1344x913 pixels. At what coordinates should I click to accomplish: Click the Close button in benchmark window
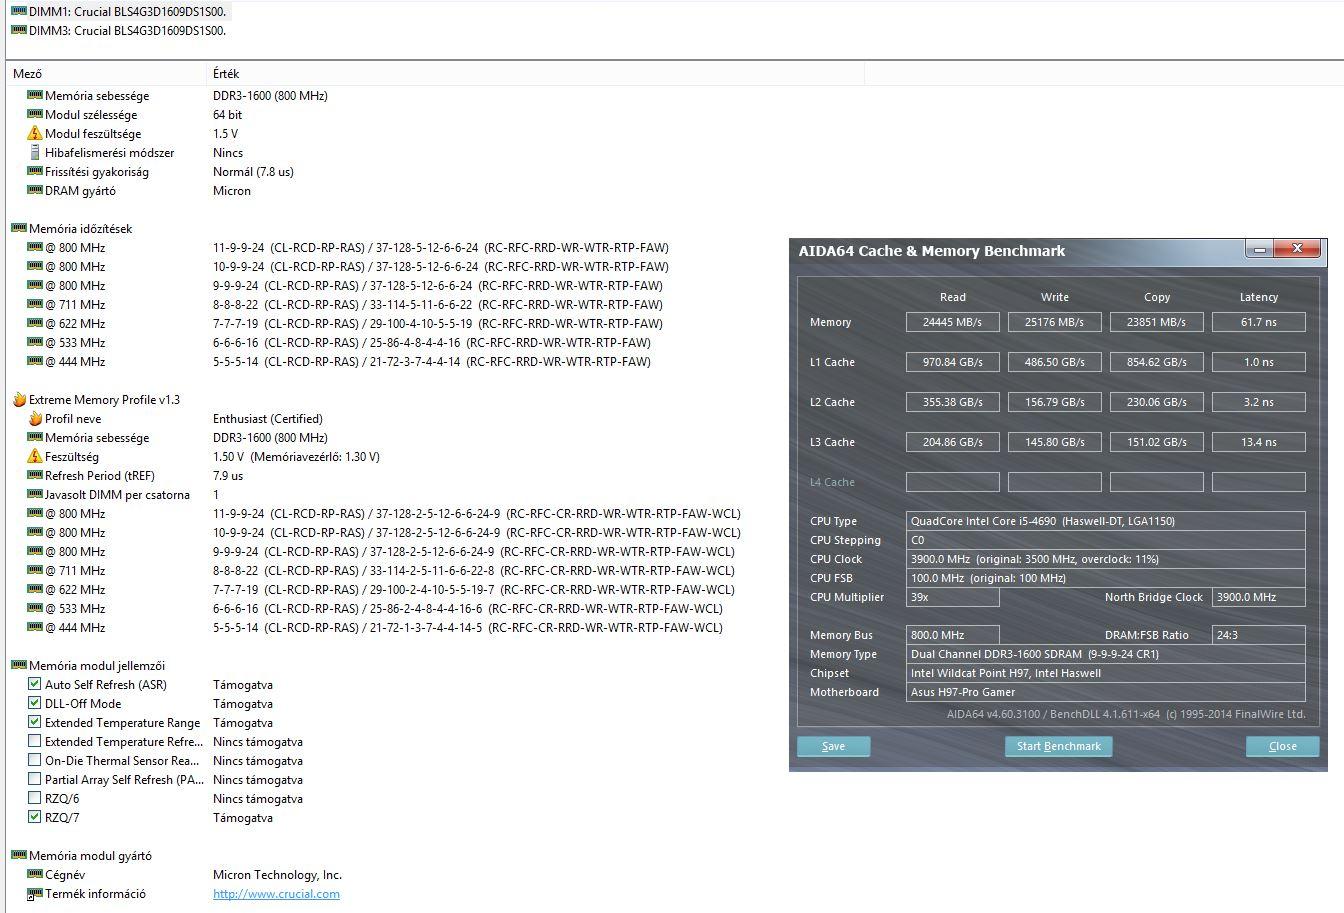coord(1282,746)
